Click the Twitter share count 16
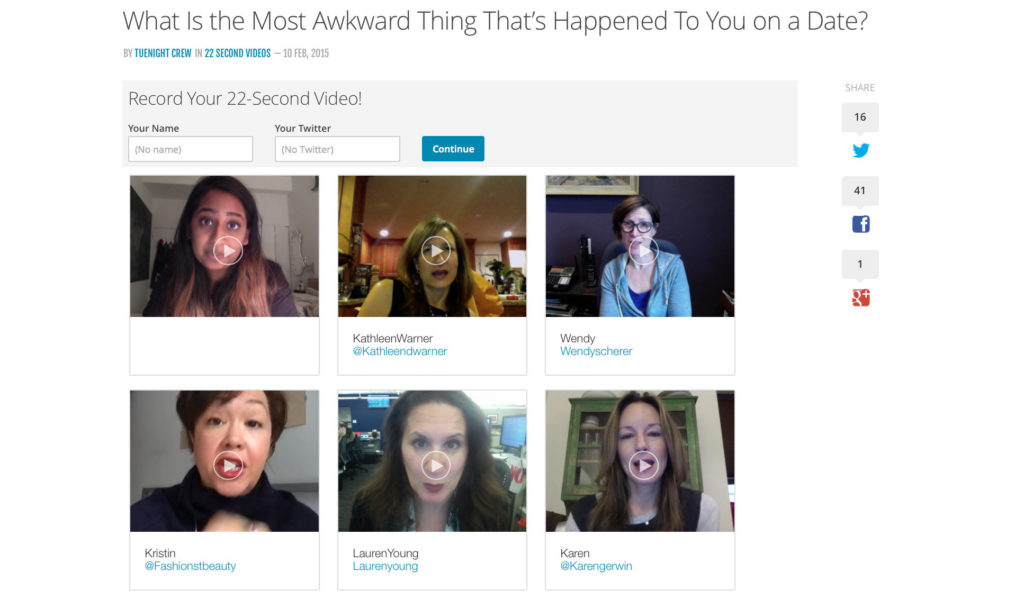 (x=860, y=117)
